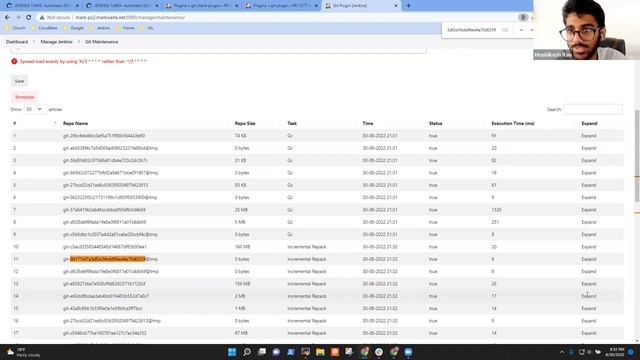Image resolution: width=640 pixels, height=360 pixels.
Task: Open Task View on the taskbar
Action: click(262, 352)
